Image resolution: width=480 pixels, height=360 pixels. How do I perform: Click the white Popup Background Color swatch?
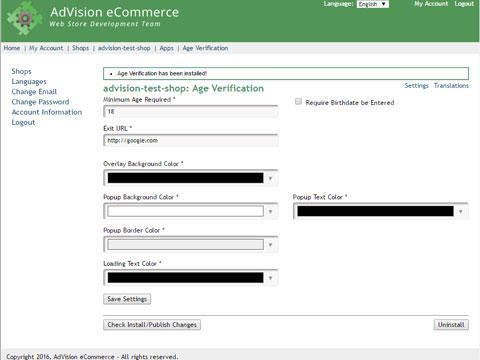185,211
